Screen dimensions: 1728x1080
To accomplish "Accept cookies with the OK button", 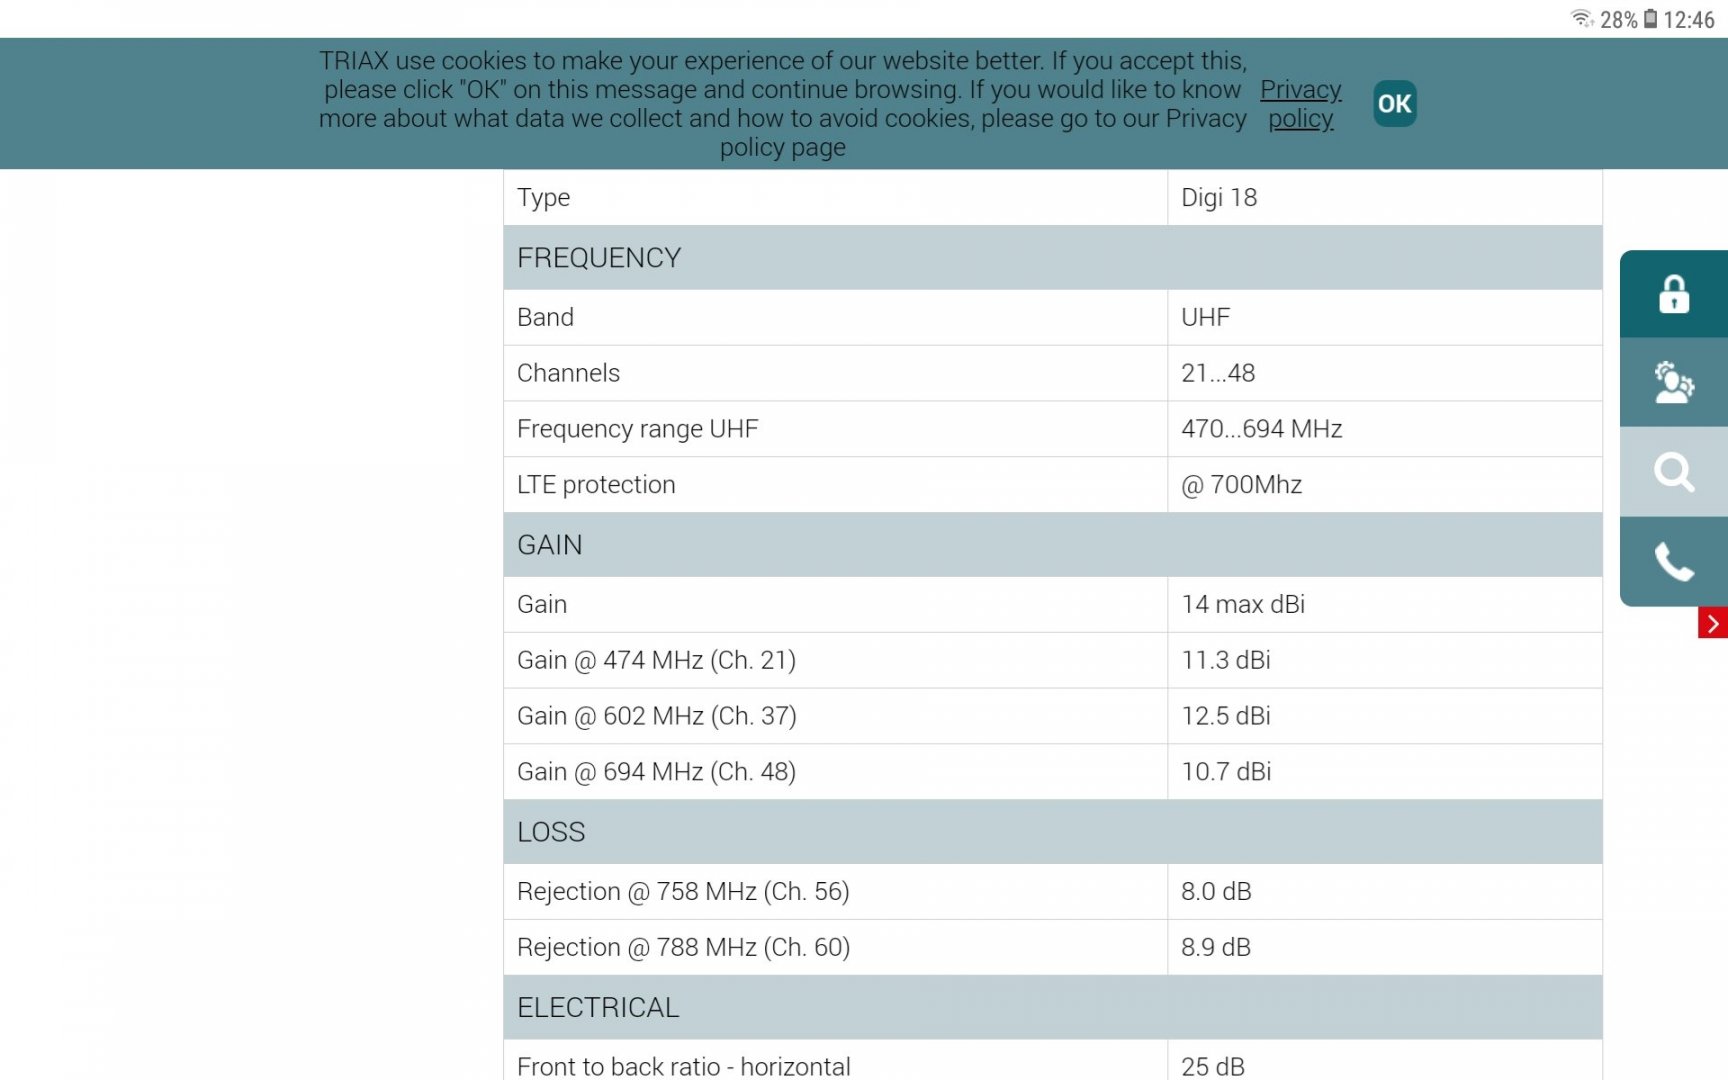I will 1394,103.
